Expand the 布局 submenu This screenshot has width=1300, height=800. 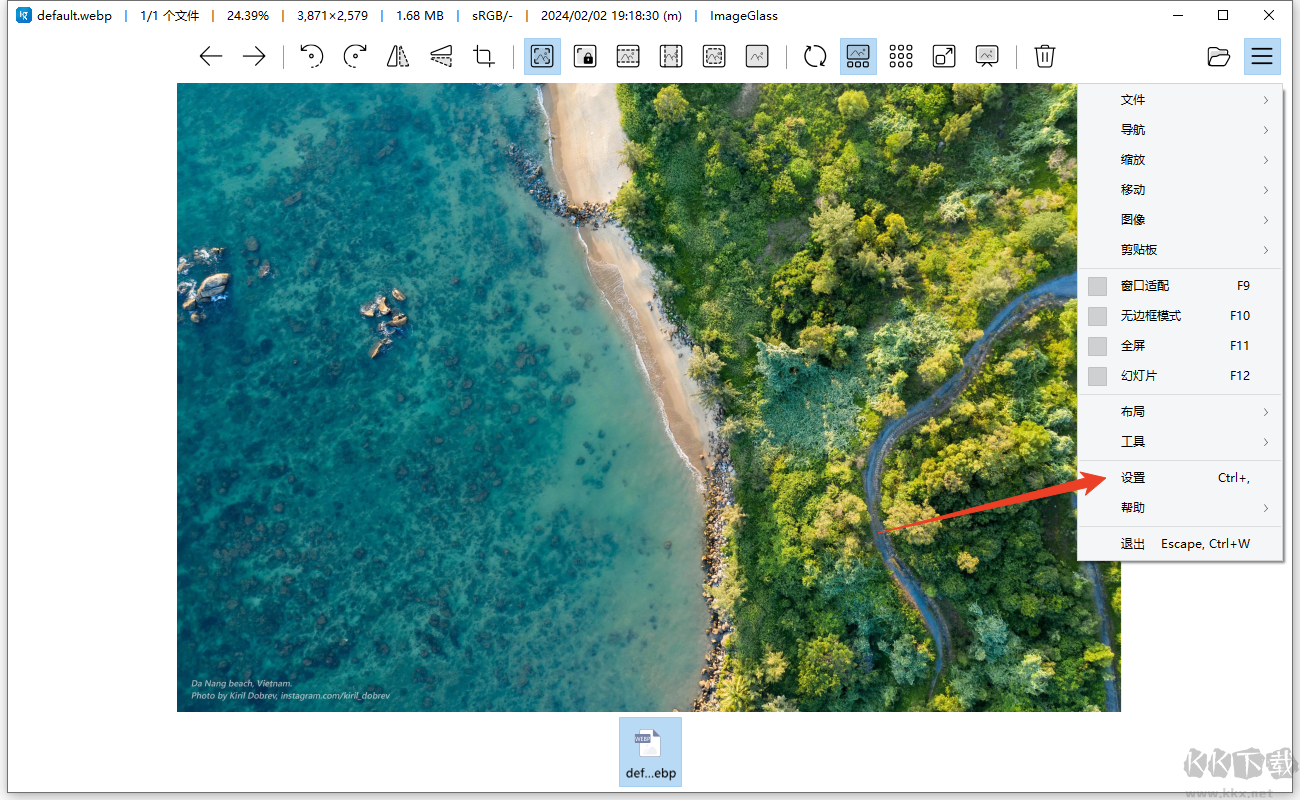1180,412
